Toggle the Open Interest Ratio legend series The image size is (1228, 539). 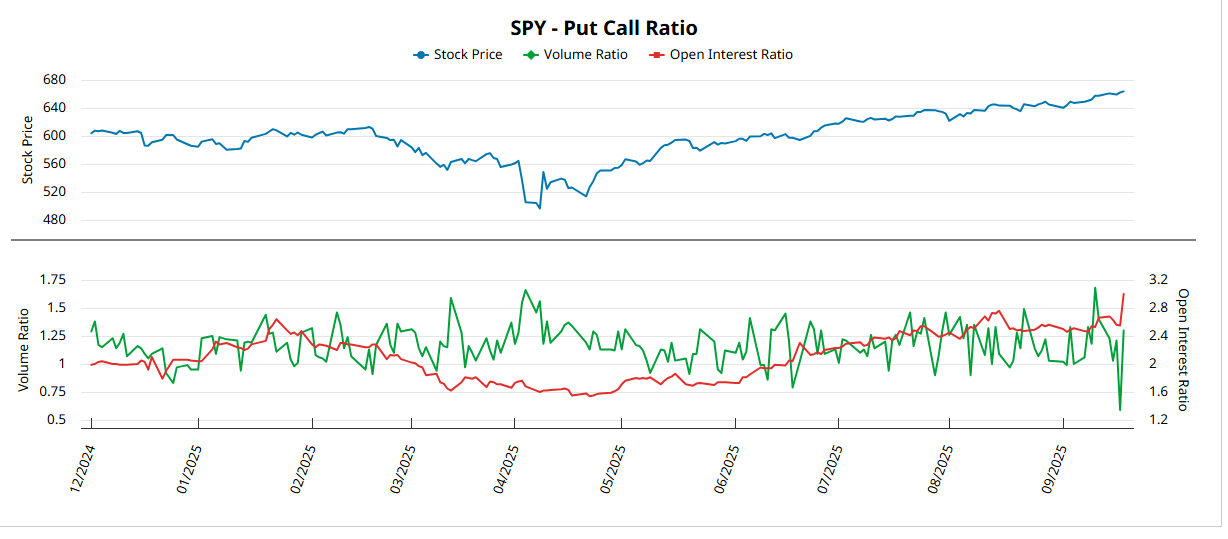(721, 55)
